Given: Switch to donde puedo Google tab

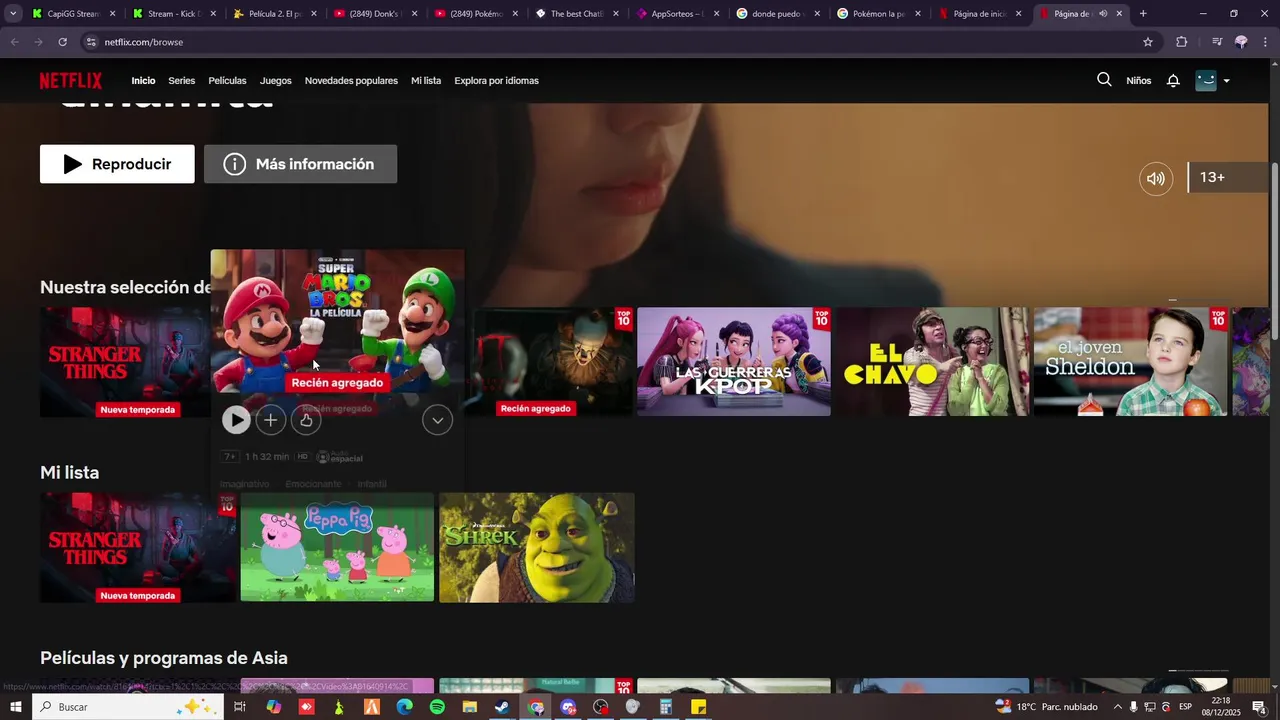Looking at the screenshot, I should tap(778, 14).
